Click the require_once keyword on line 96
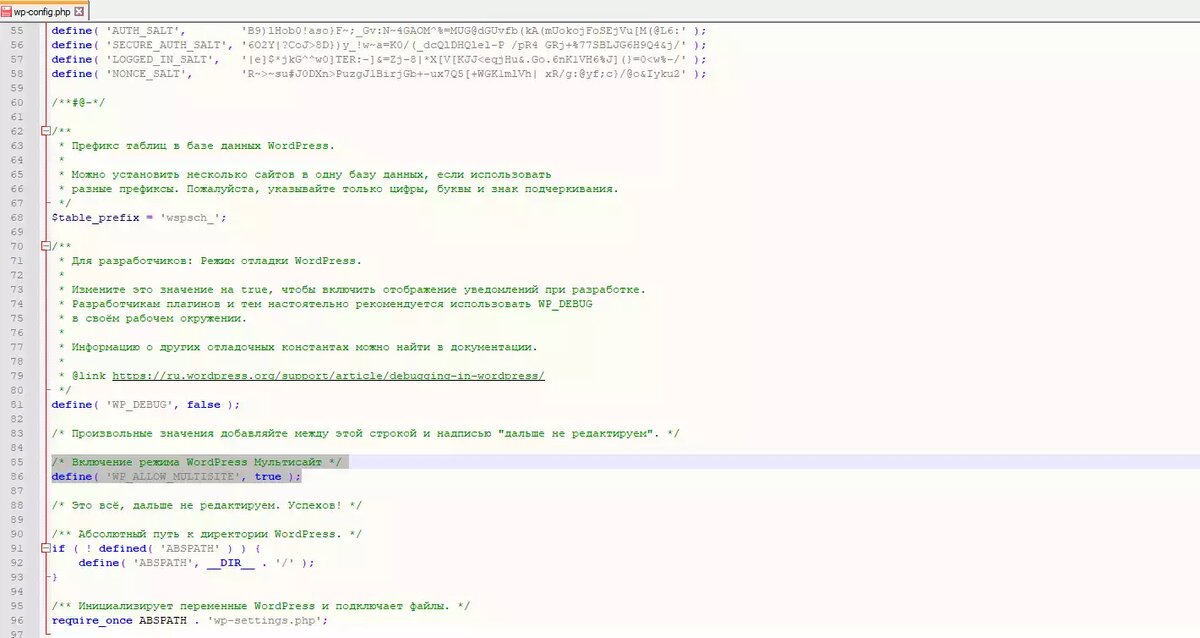This screenshot has height=638, width=1200. coord(92,621)
